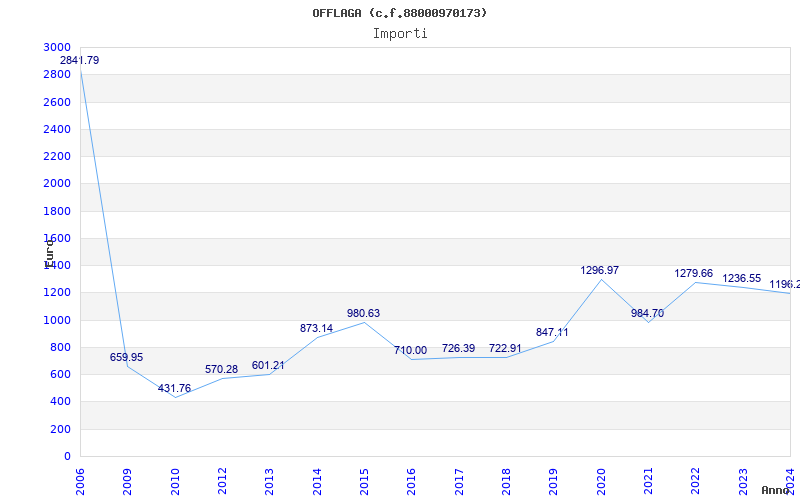The width and height of the screenshot is (800, 500).
Task: Click the 2020 x-axis year
Action: pos(601,481)
